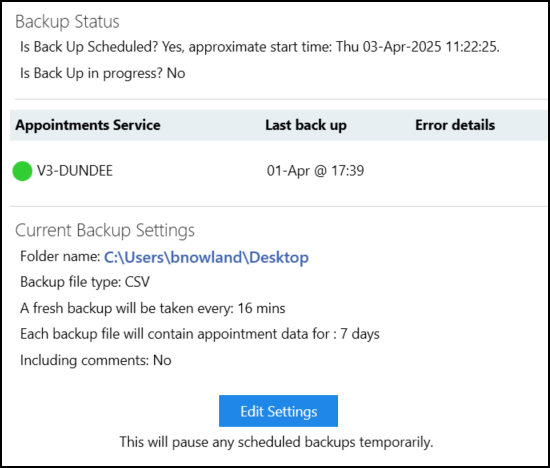Screen dimensions: 550x468
Task: Click the scheduled start time Thu 03-Apr-2025 11:22:25
Action: pos(417,47)
